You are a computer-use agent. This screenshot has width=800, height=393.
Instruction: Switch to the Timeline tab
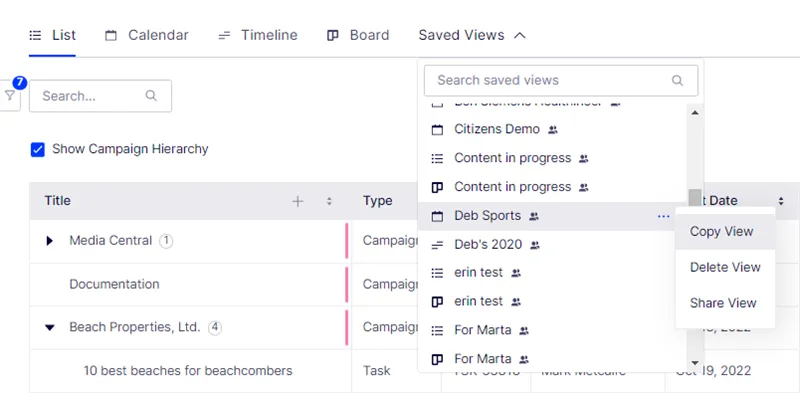[x=258, y=35]
